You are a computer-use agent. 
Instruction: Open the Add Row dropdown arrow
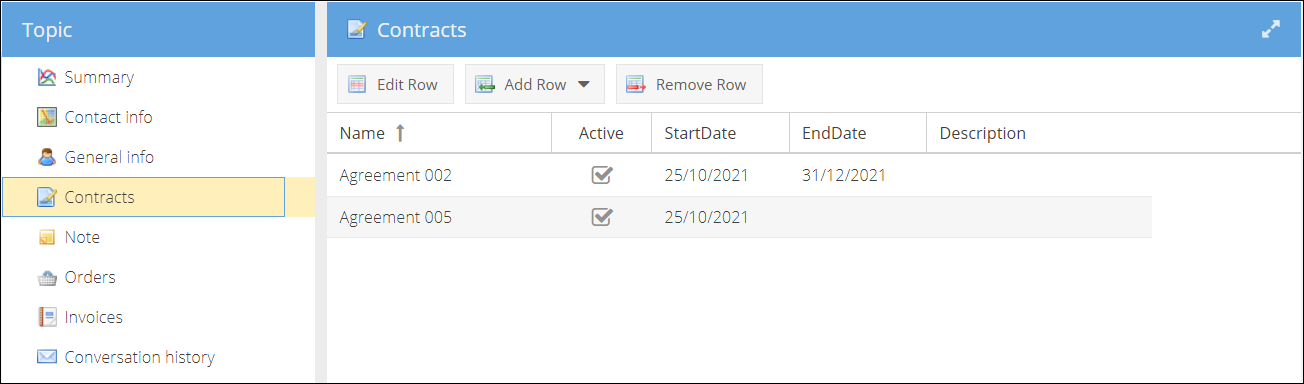pos(584,84)
